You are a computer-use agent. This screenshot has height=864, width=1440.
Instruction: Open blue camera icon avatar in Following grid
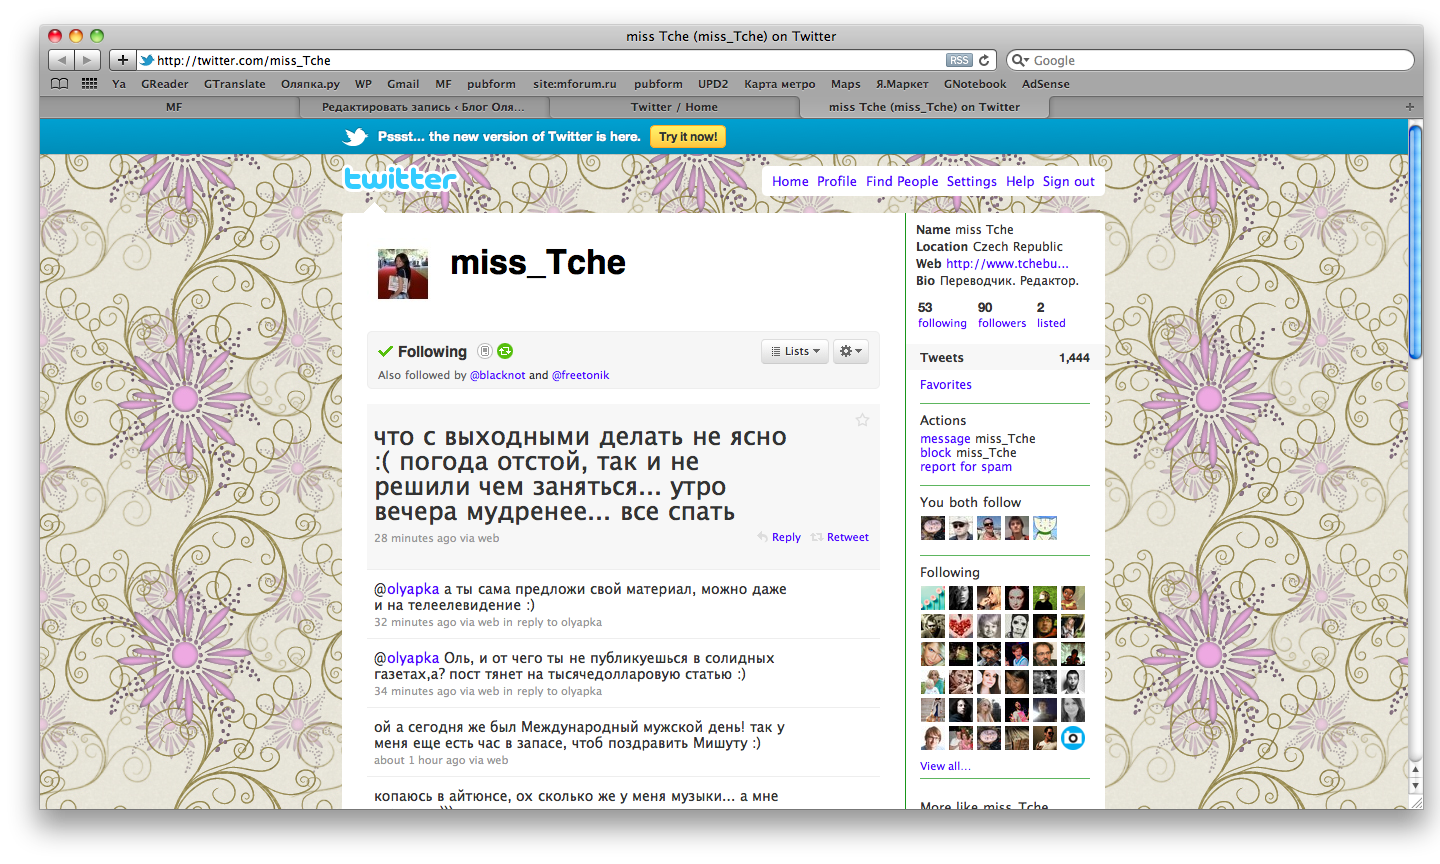(x=1073, y=738)
